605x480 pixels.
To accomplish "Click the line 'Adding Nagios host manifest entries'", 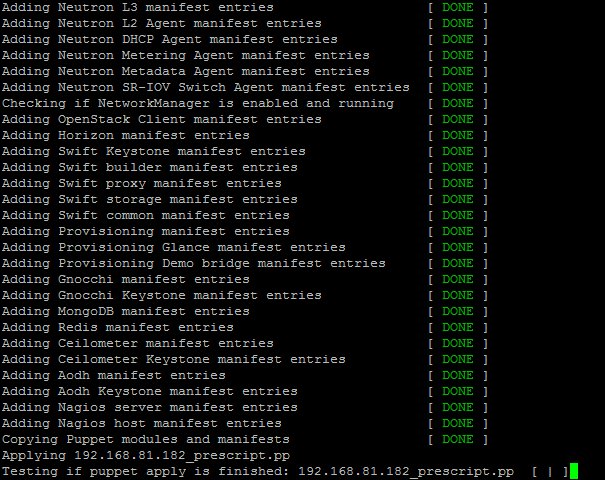I will 142,424.
